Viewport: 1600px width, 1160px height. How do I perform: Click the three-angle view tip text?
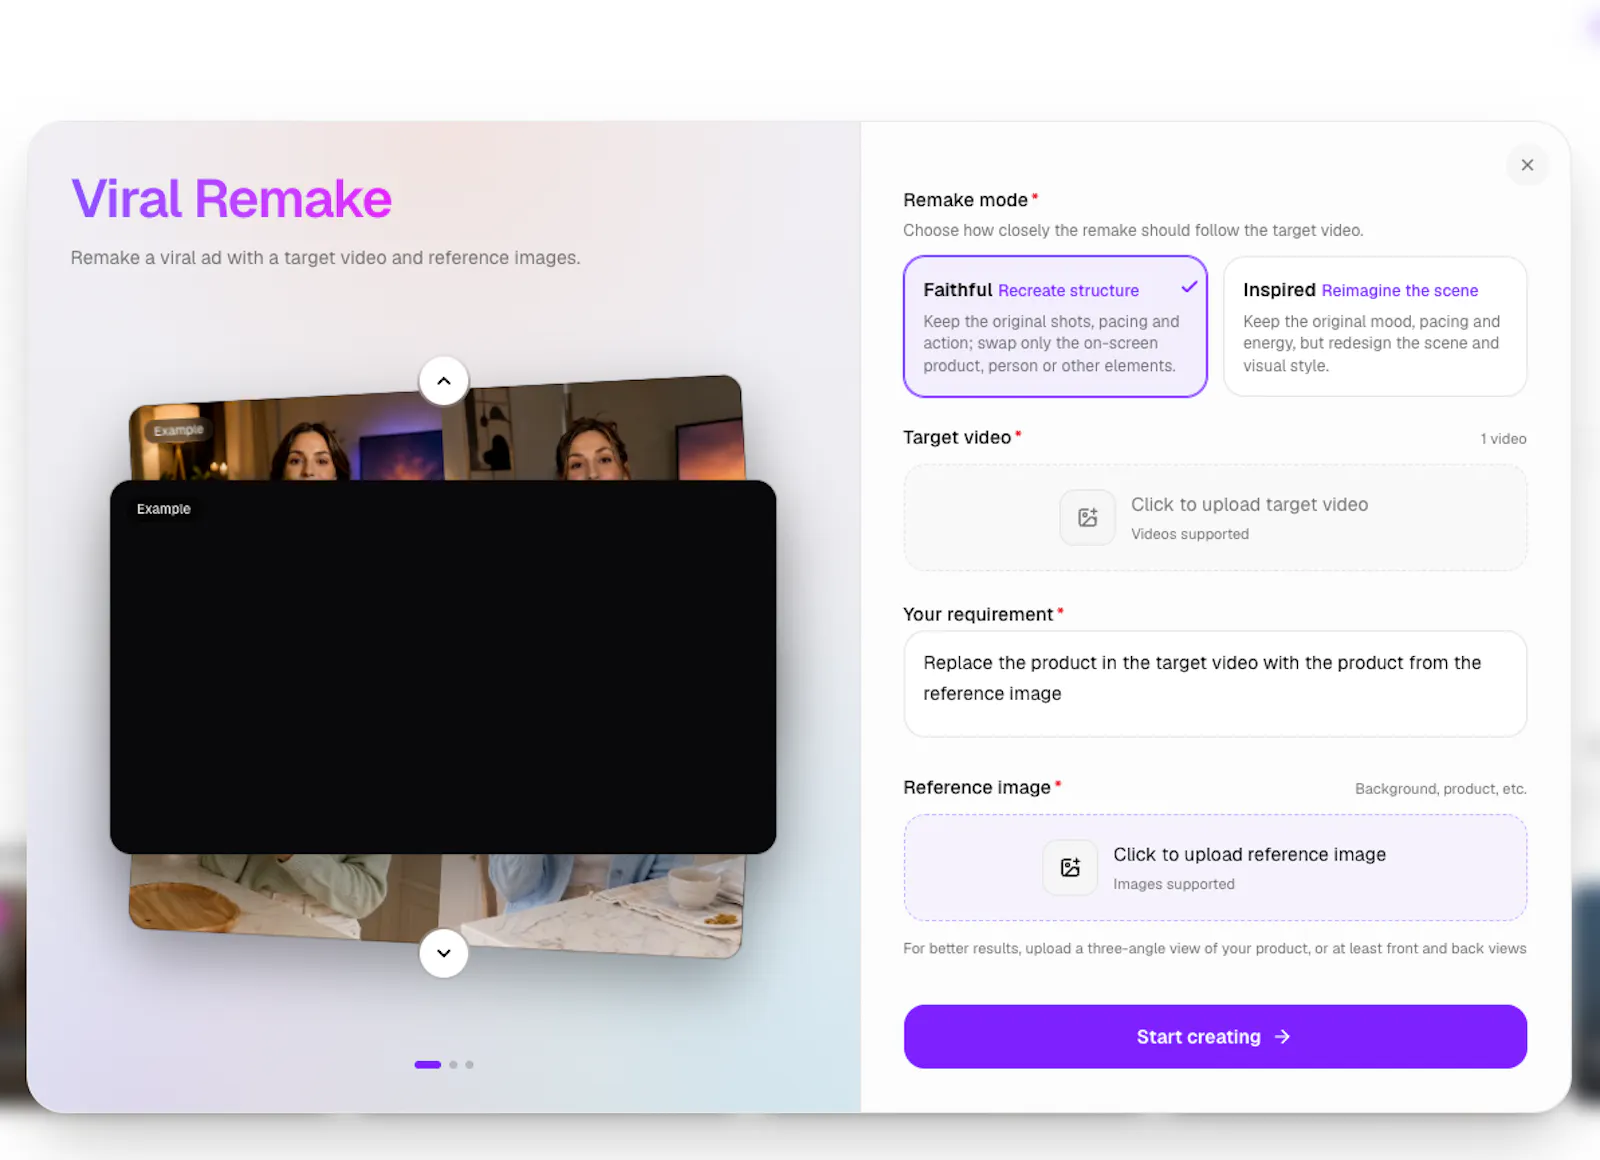tap(1215, 948)
